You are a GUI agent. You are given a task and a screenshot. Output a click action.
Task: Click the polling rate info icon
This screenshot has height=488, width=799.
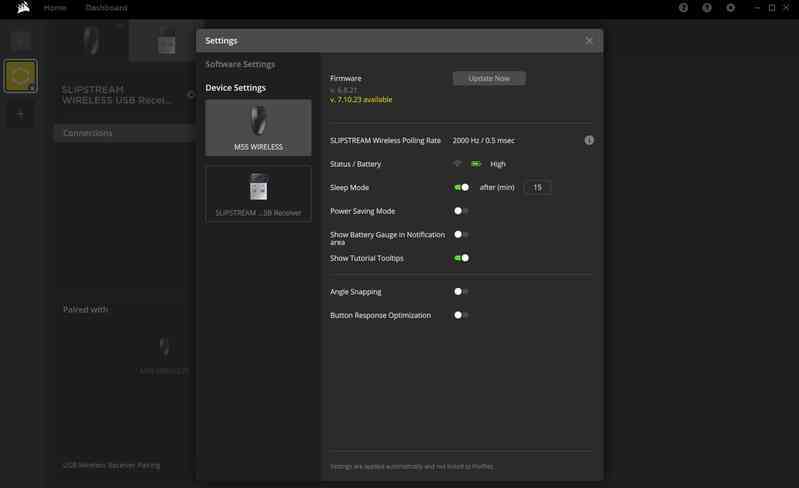589,140
